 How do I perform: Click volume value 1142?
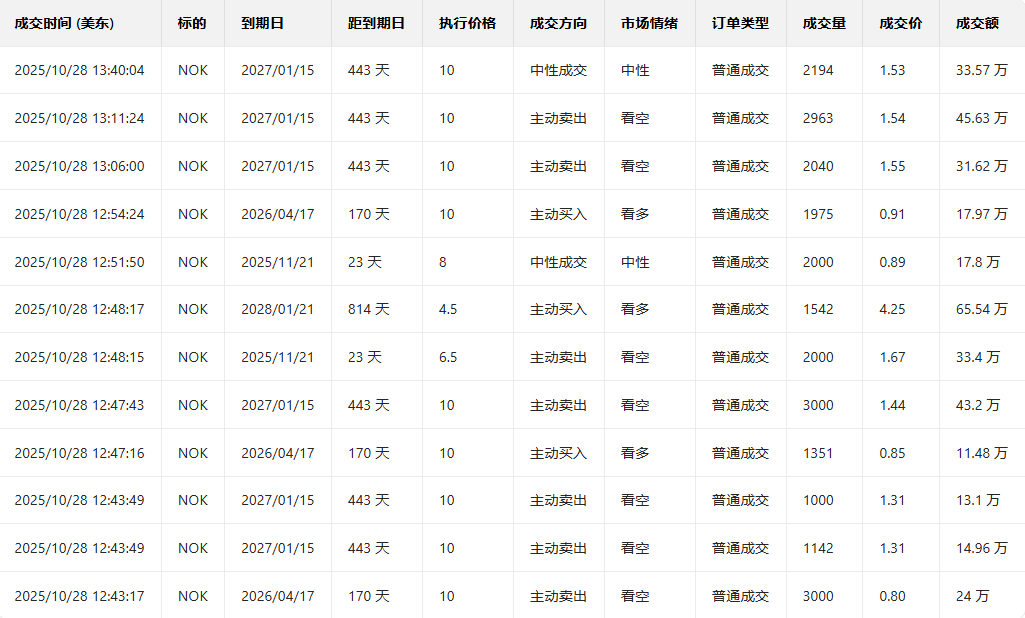818,548
